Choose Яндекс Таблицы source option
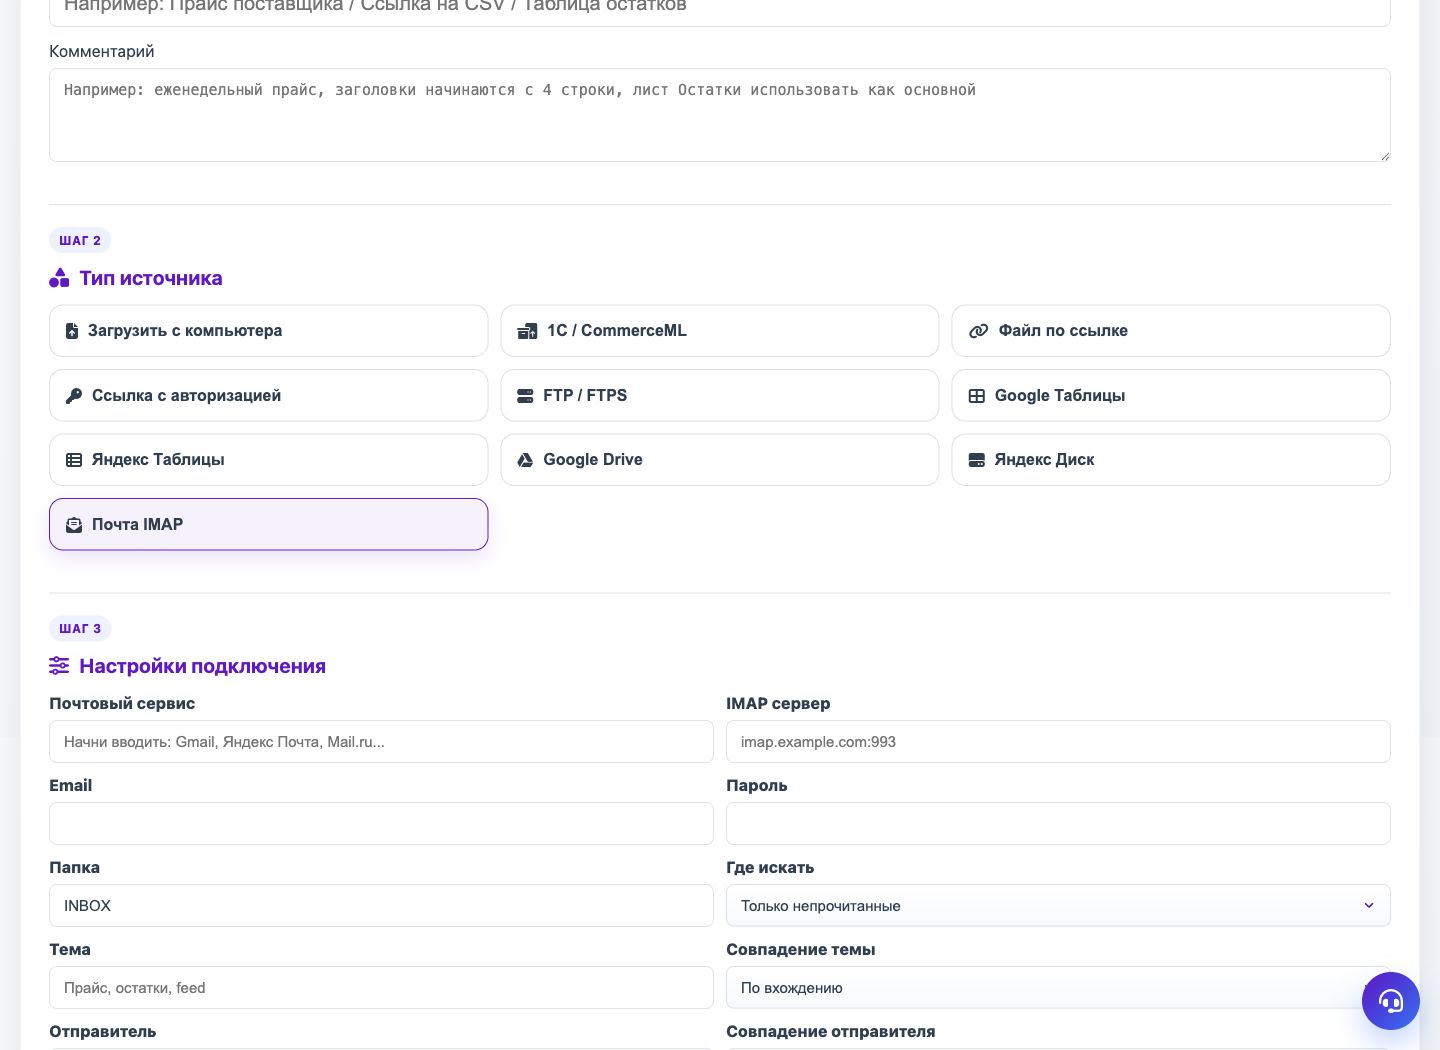1440x1050 pixels. (268, 460)
